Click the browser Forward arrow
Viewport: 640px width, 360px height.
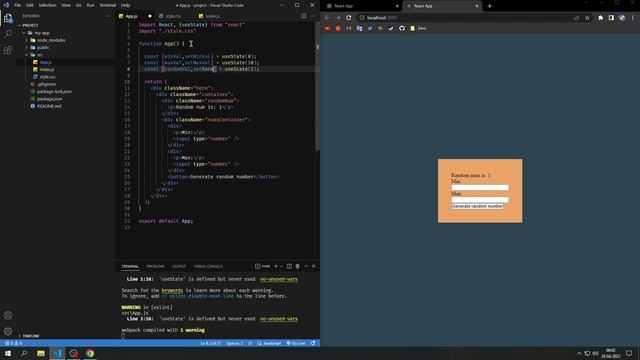(338, 18)
